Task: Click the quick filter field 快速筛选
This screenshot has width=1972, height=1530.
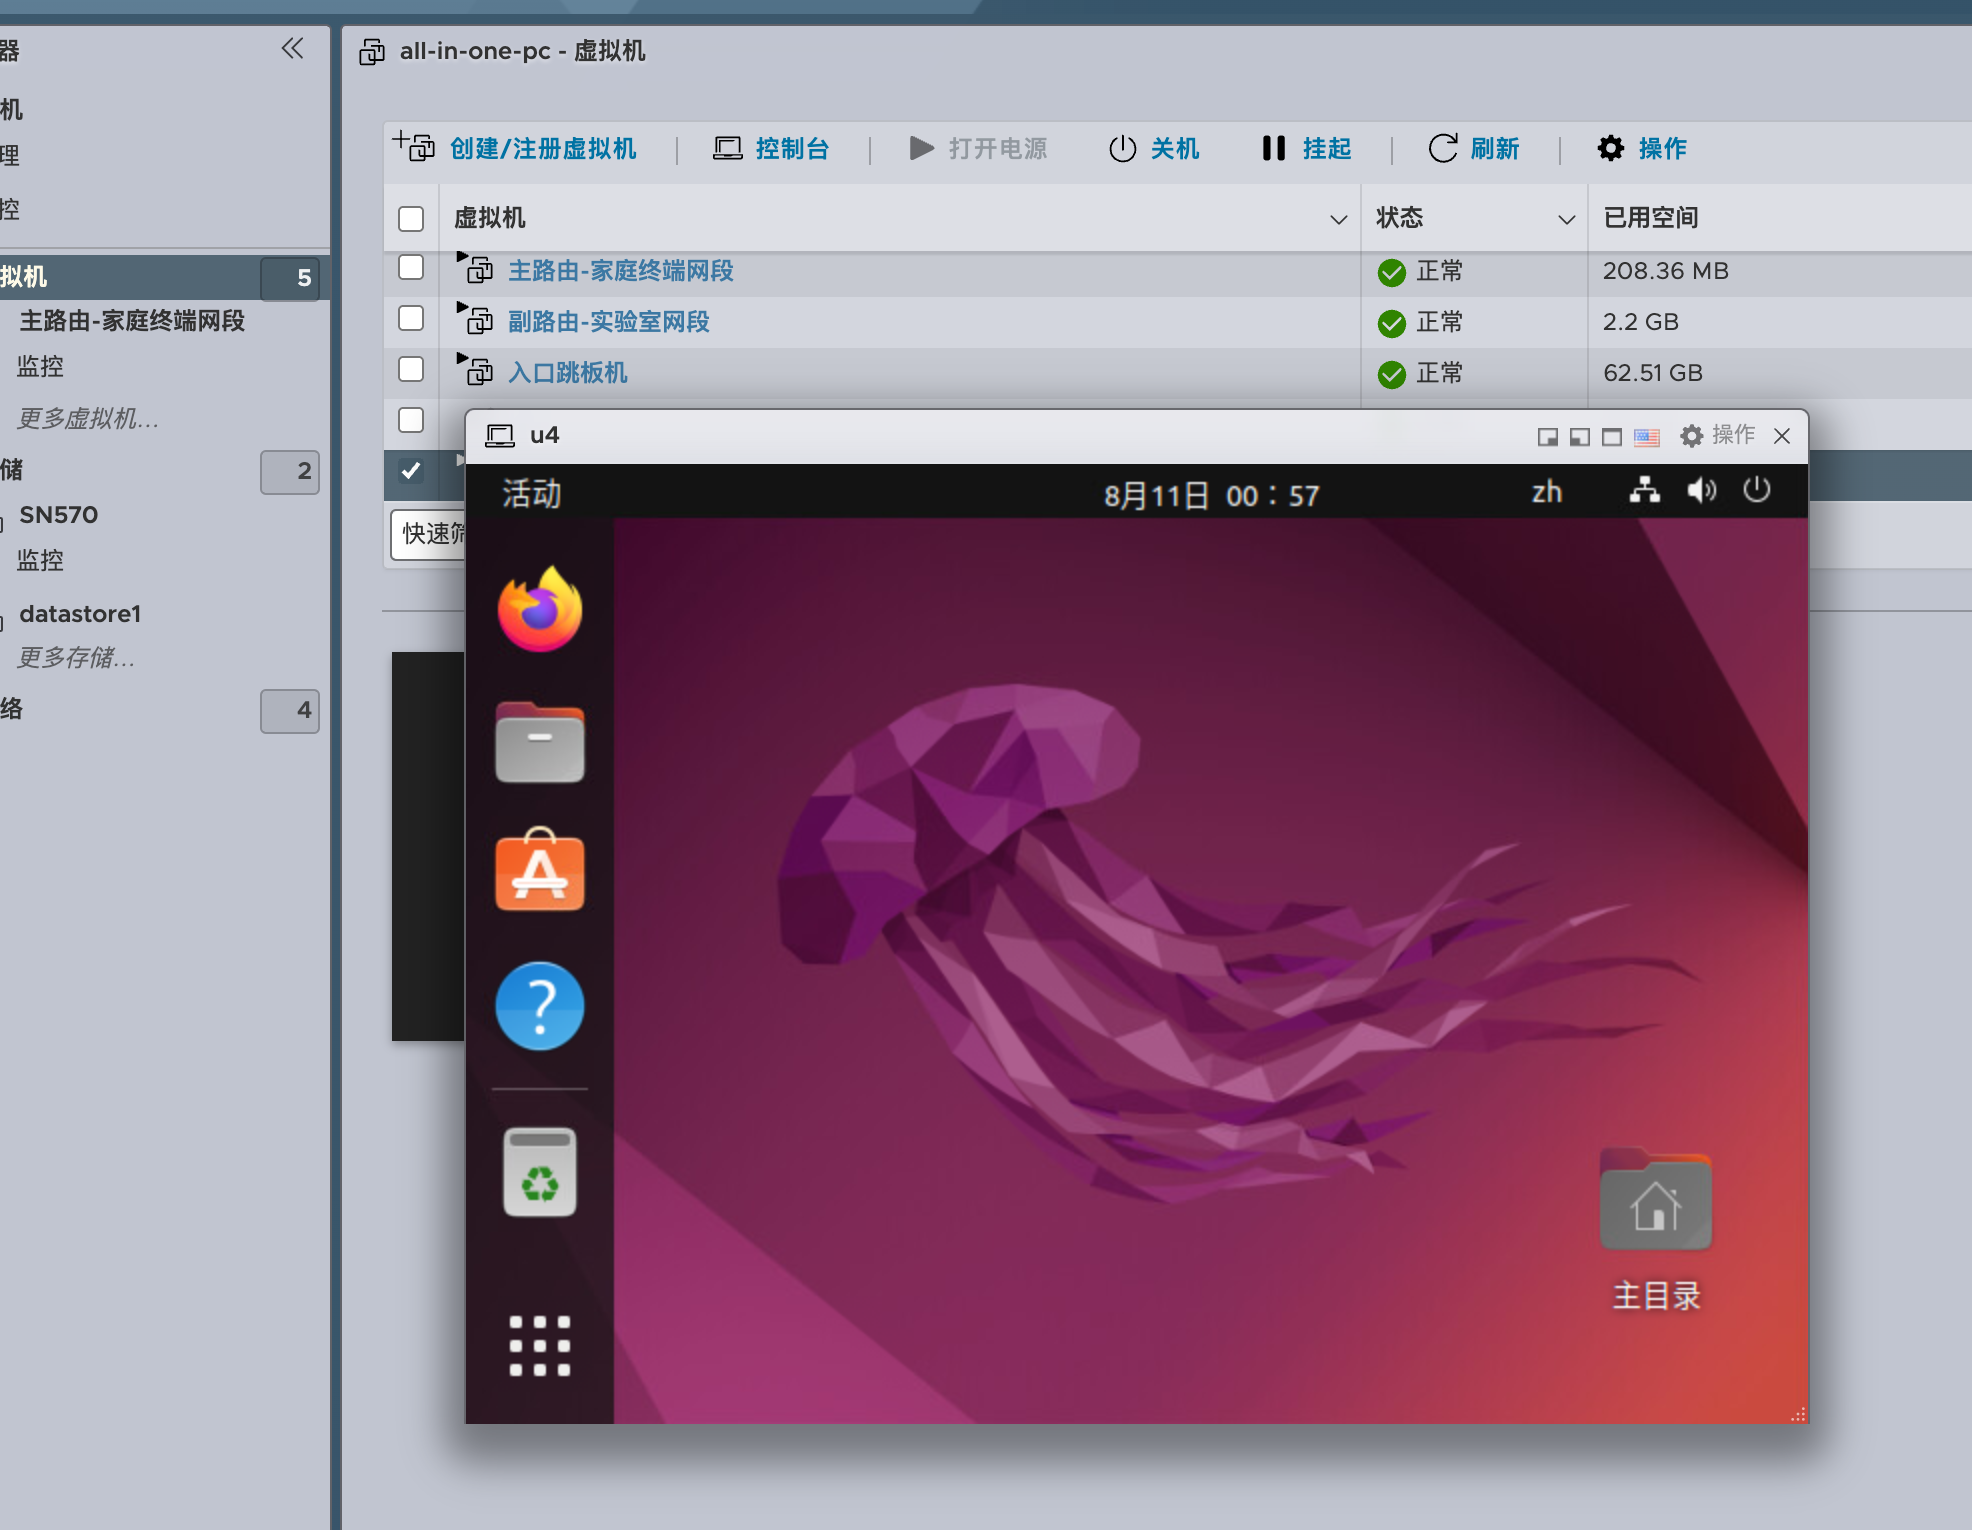Action: click(428, 534)
